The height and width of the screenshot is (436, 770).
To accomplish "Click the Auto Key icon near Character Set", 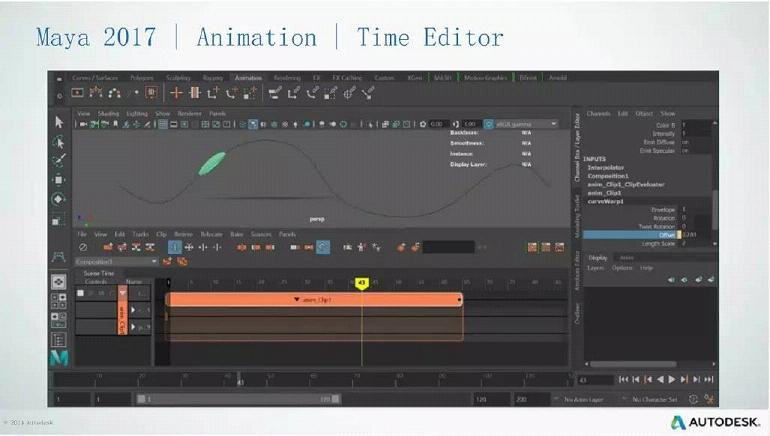I will pos(693,399).
